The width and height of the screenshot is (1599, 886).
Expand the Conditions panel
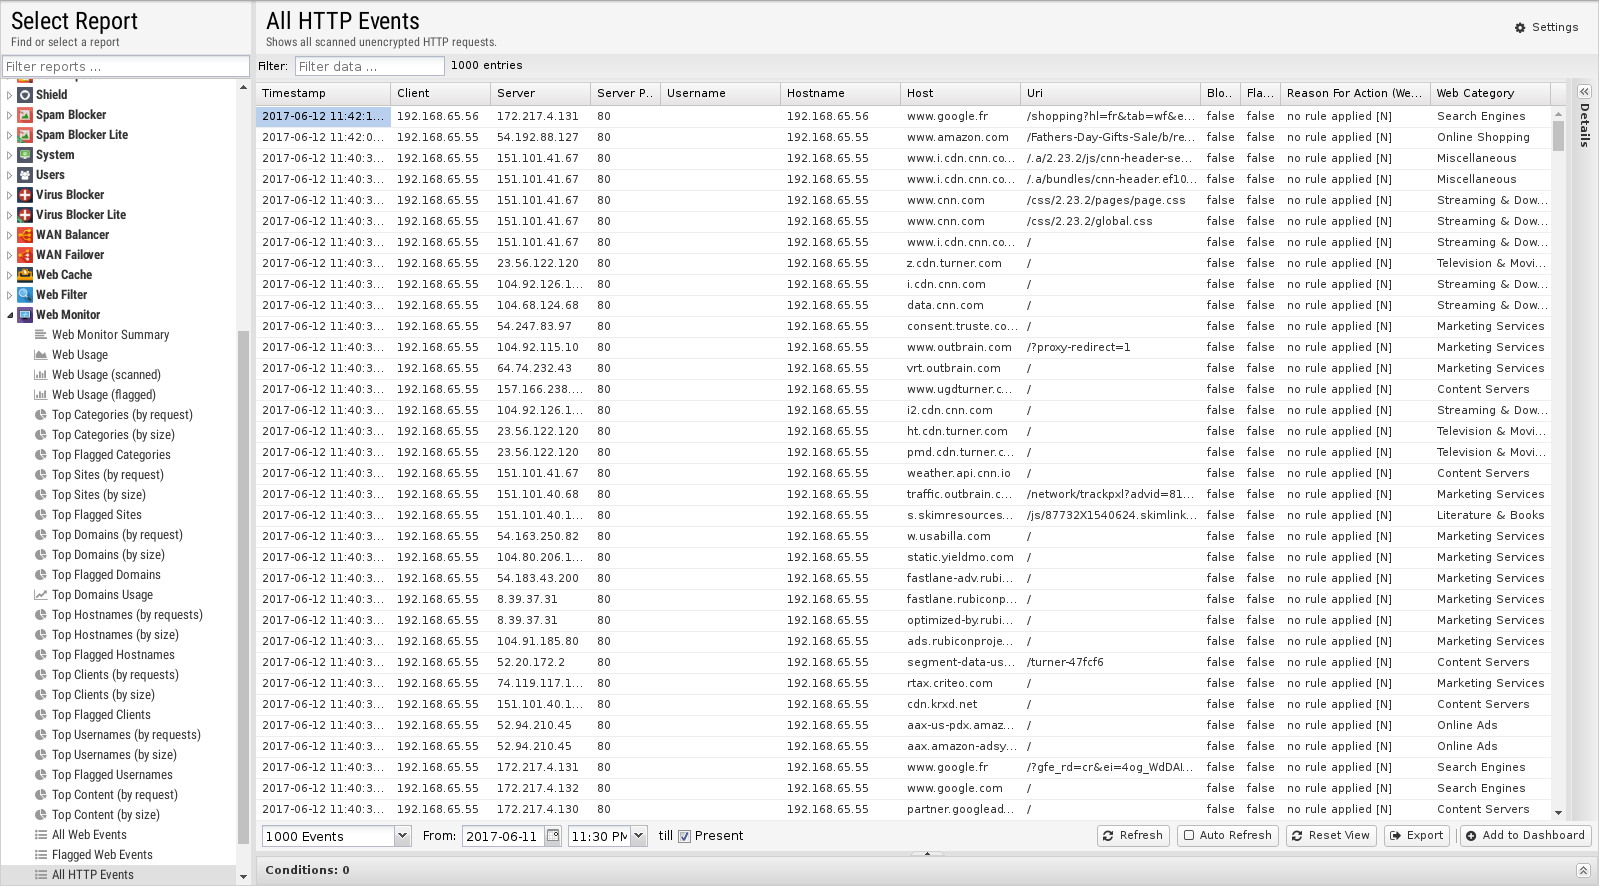coord(1582,871)
